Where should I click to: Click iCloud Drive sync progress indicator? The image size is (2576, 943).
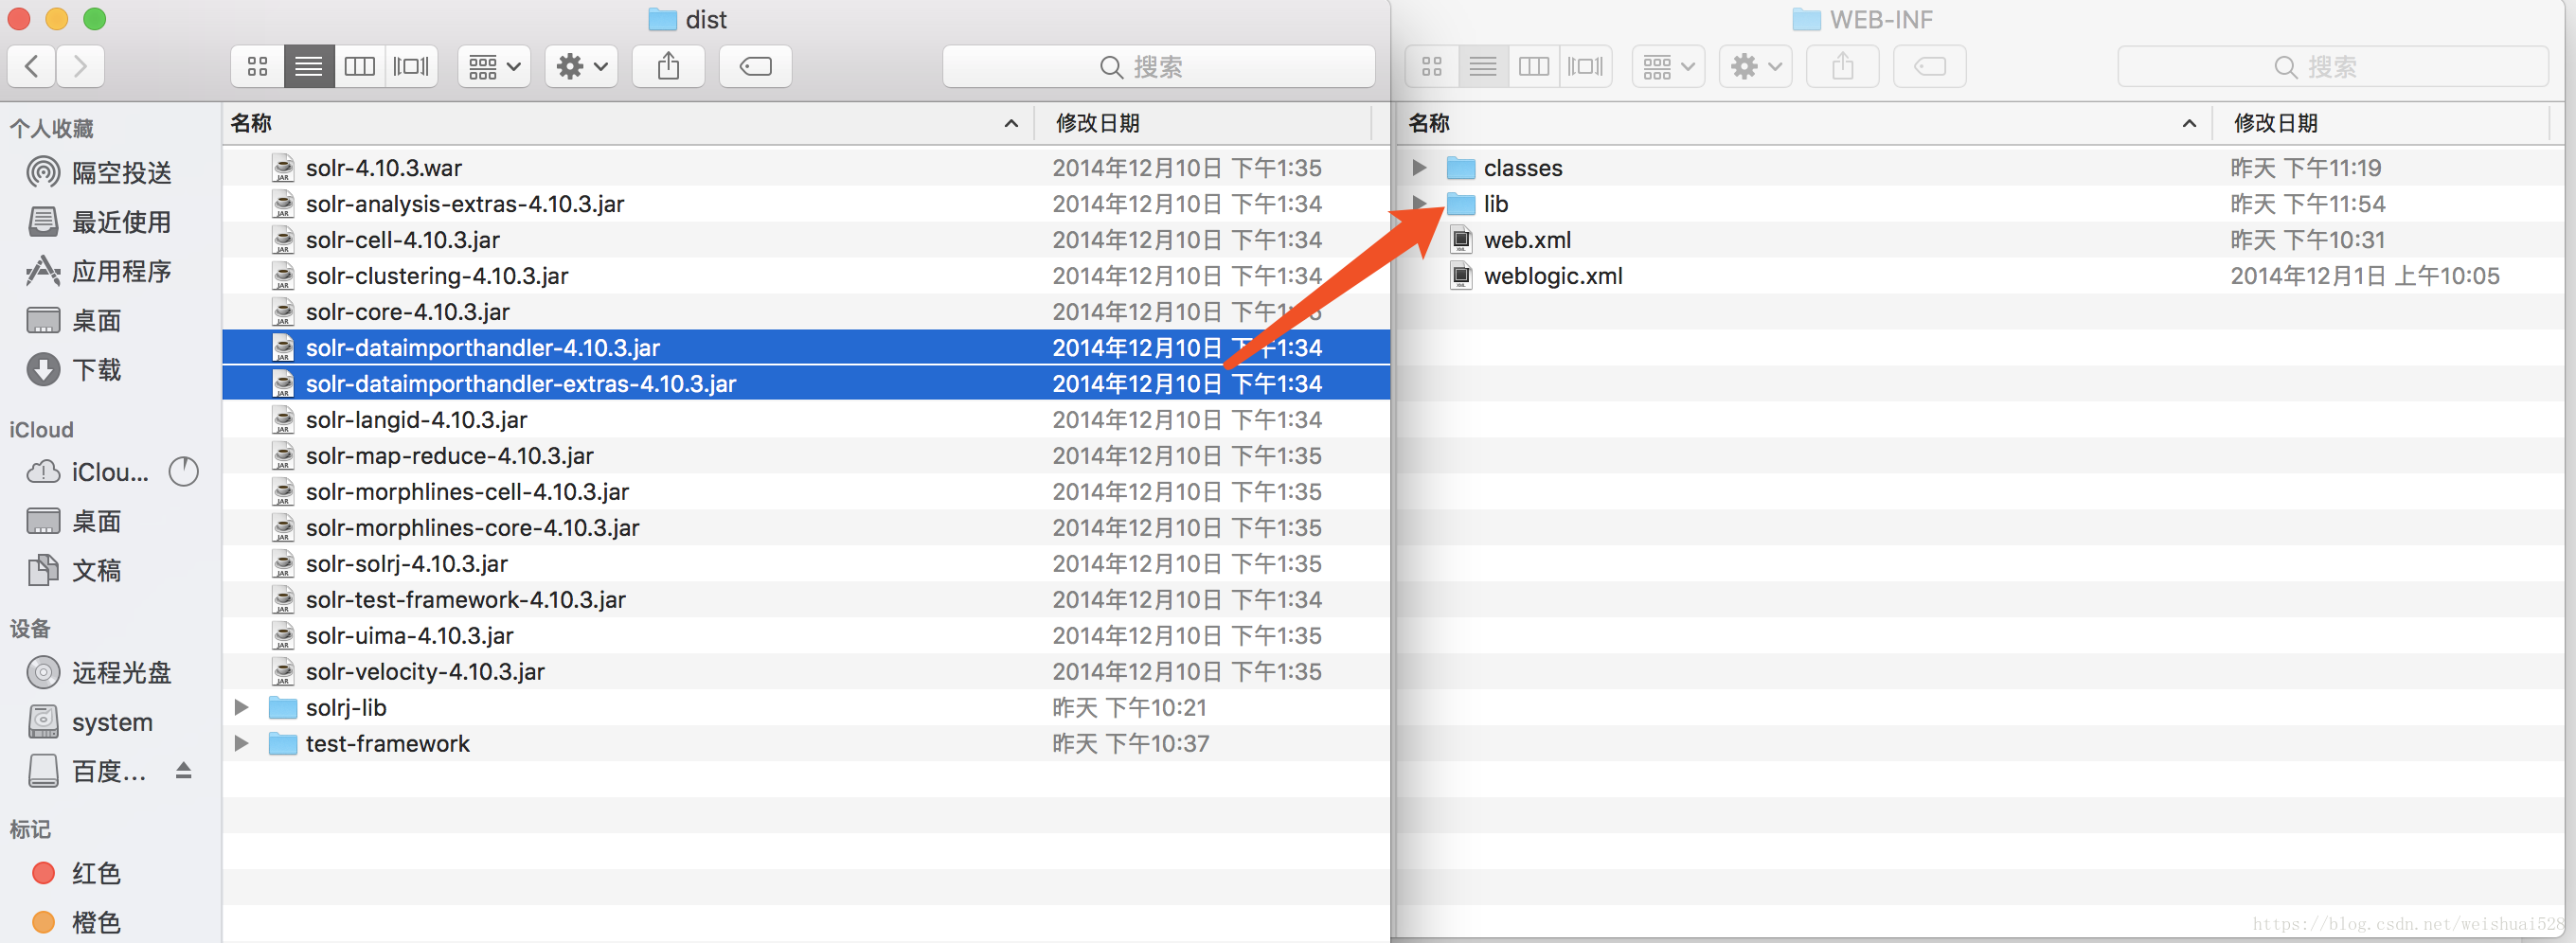(184, 471)
